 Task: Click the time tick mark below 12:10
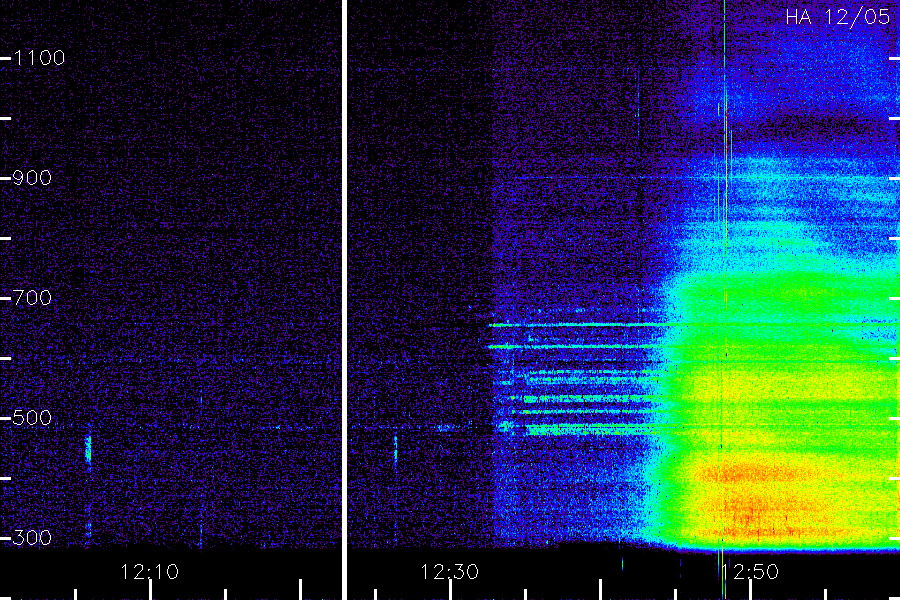pos(150,590)
